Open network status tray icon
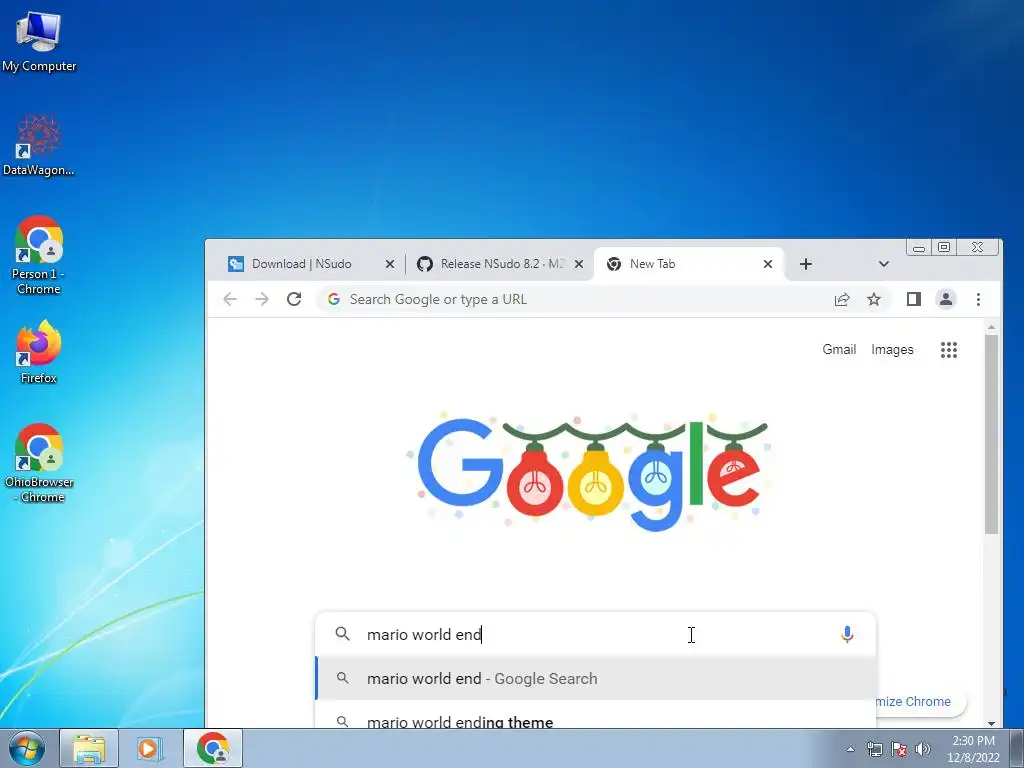The image size is (1024, 768). click(874, 749)
